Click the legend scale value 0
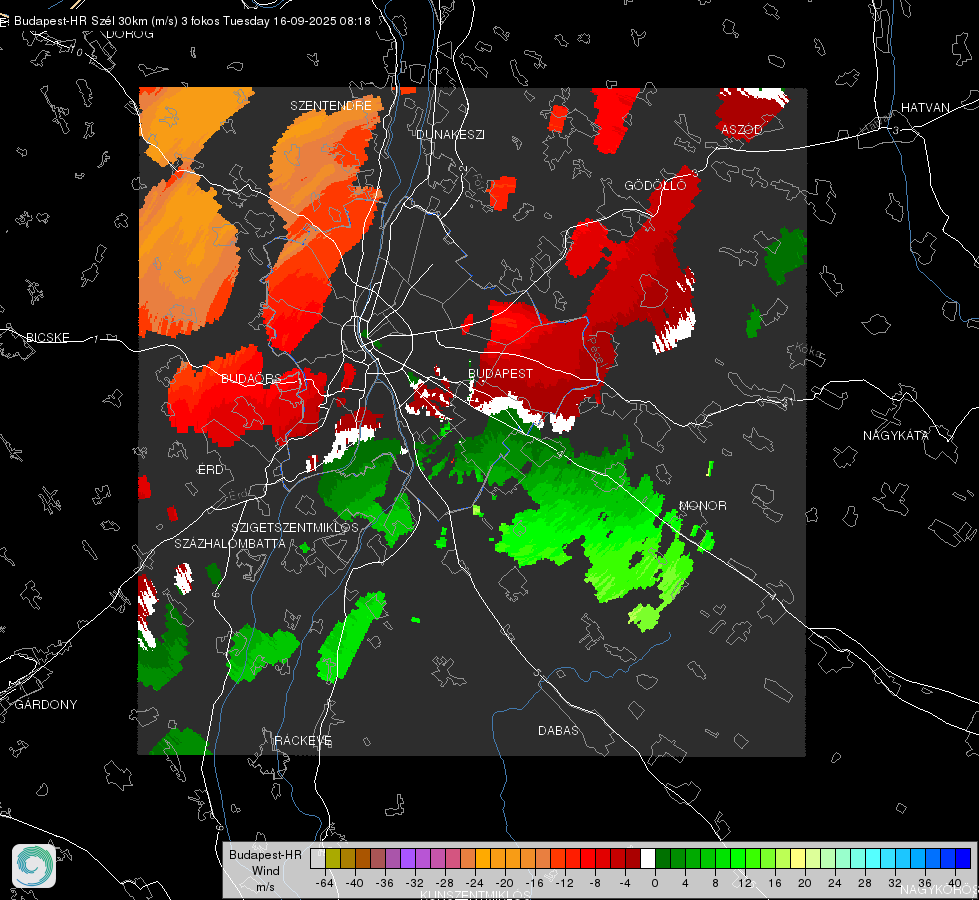Image resolution: width=979 pixels, height=900 pixels. pos(654,883)
